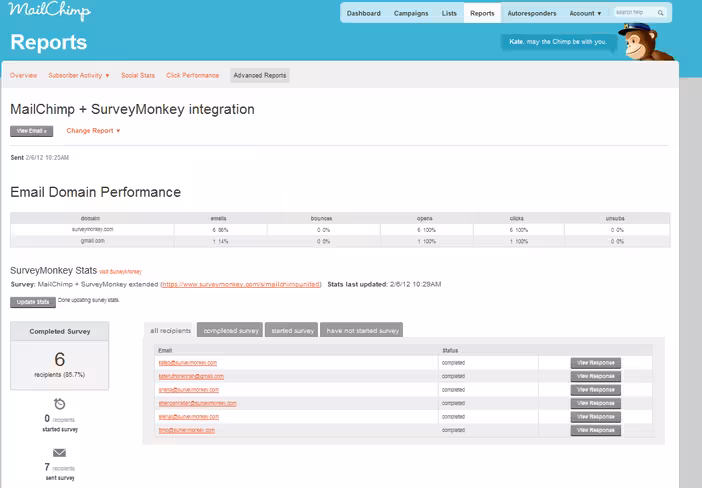
Task: Click the Completed Survey count 6
Action: point(60,359)
